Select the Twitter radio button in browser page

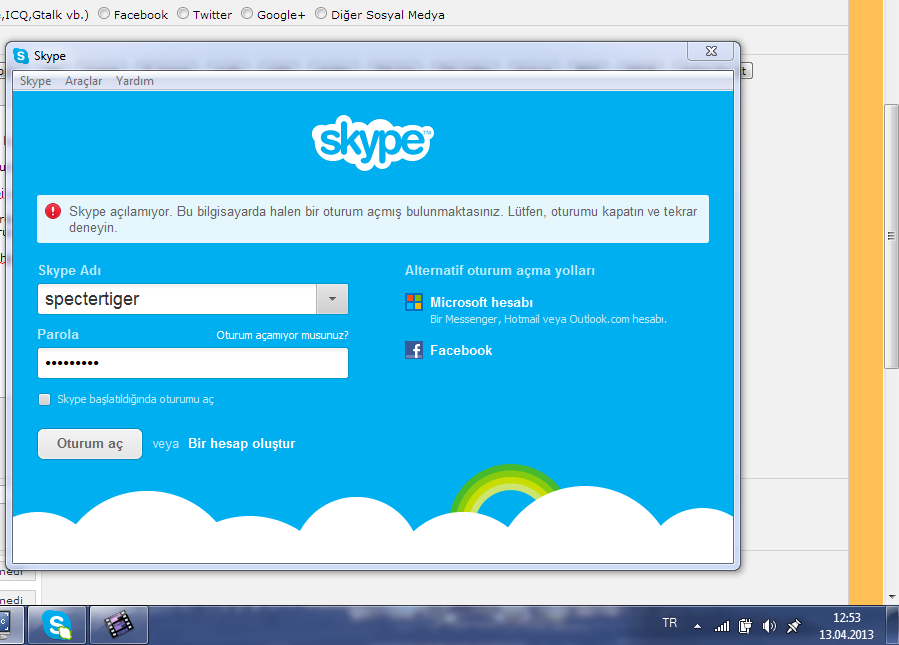coord(183,13)
